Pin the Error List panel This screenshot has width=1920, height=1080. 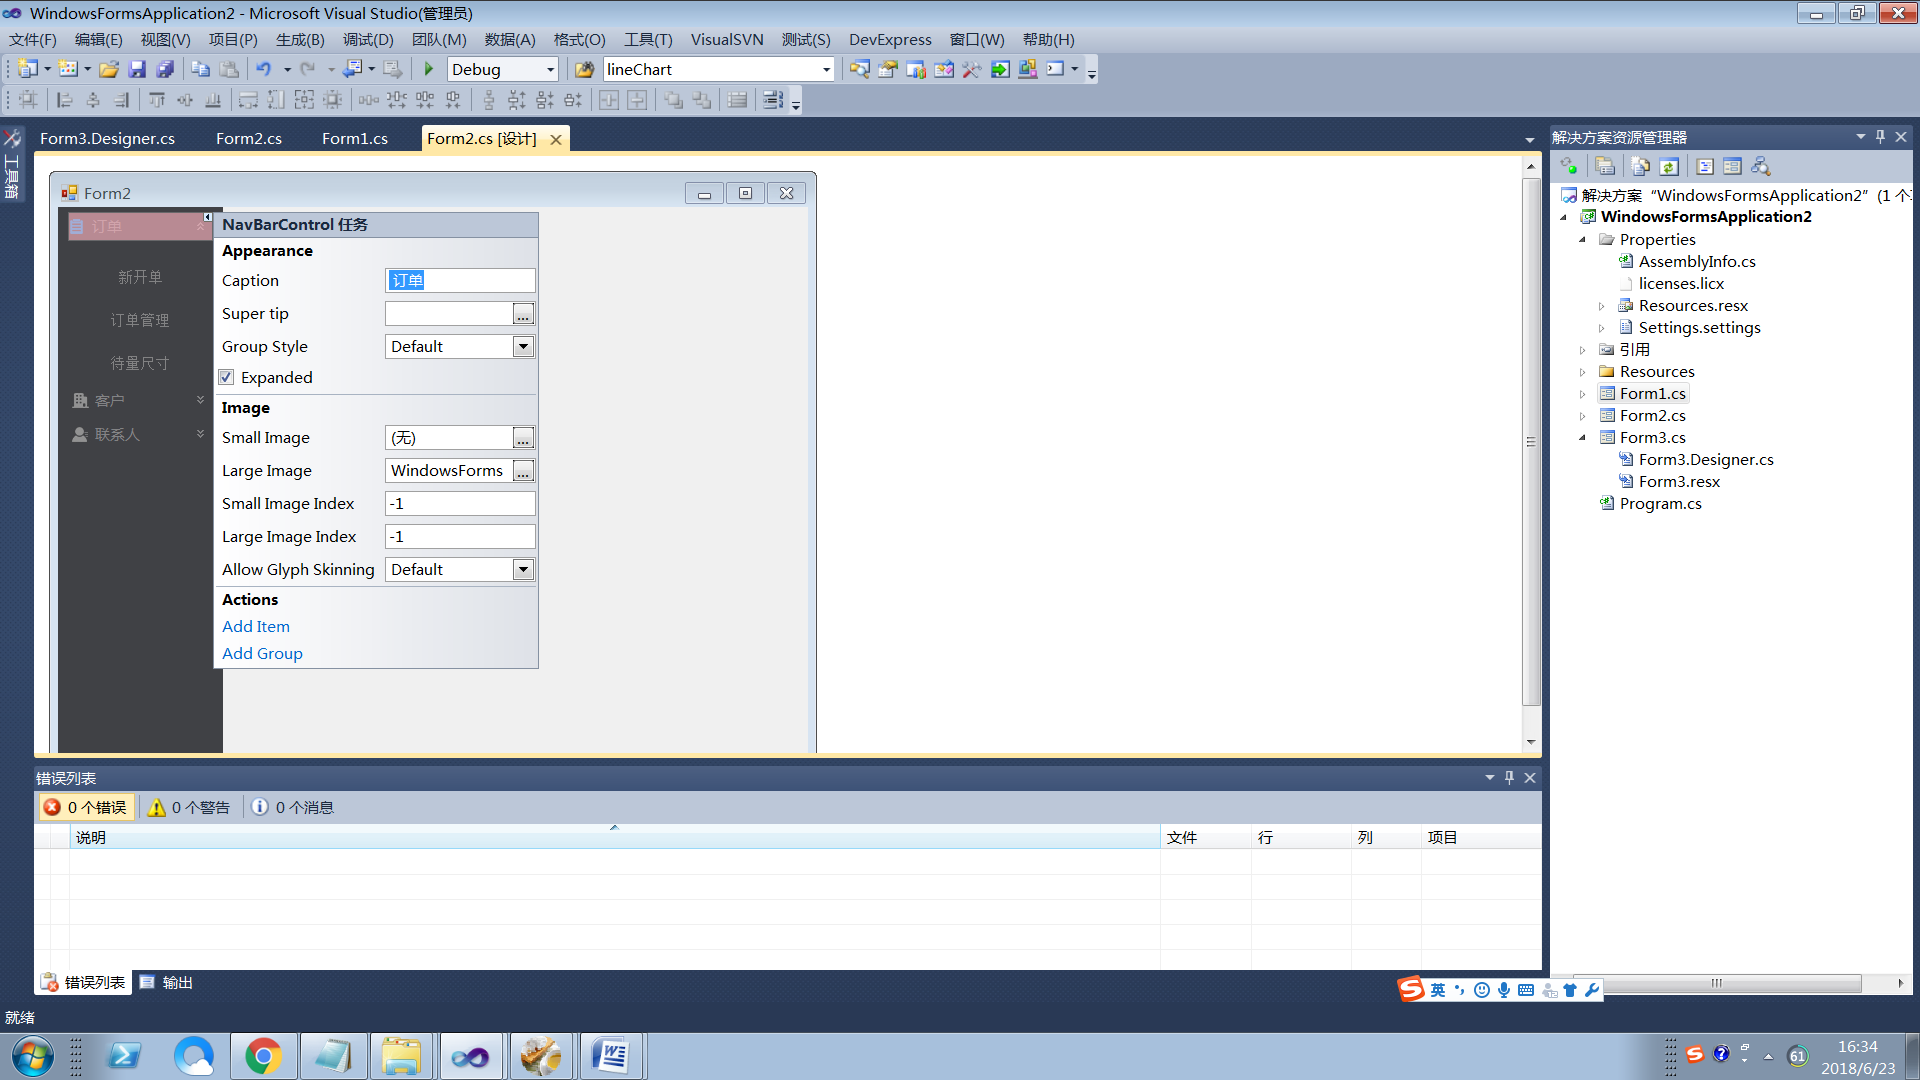tap(1509, 777)
